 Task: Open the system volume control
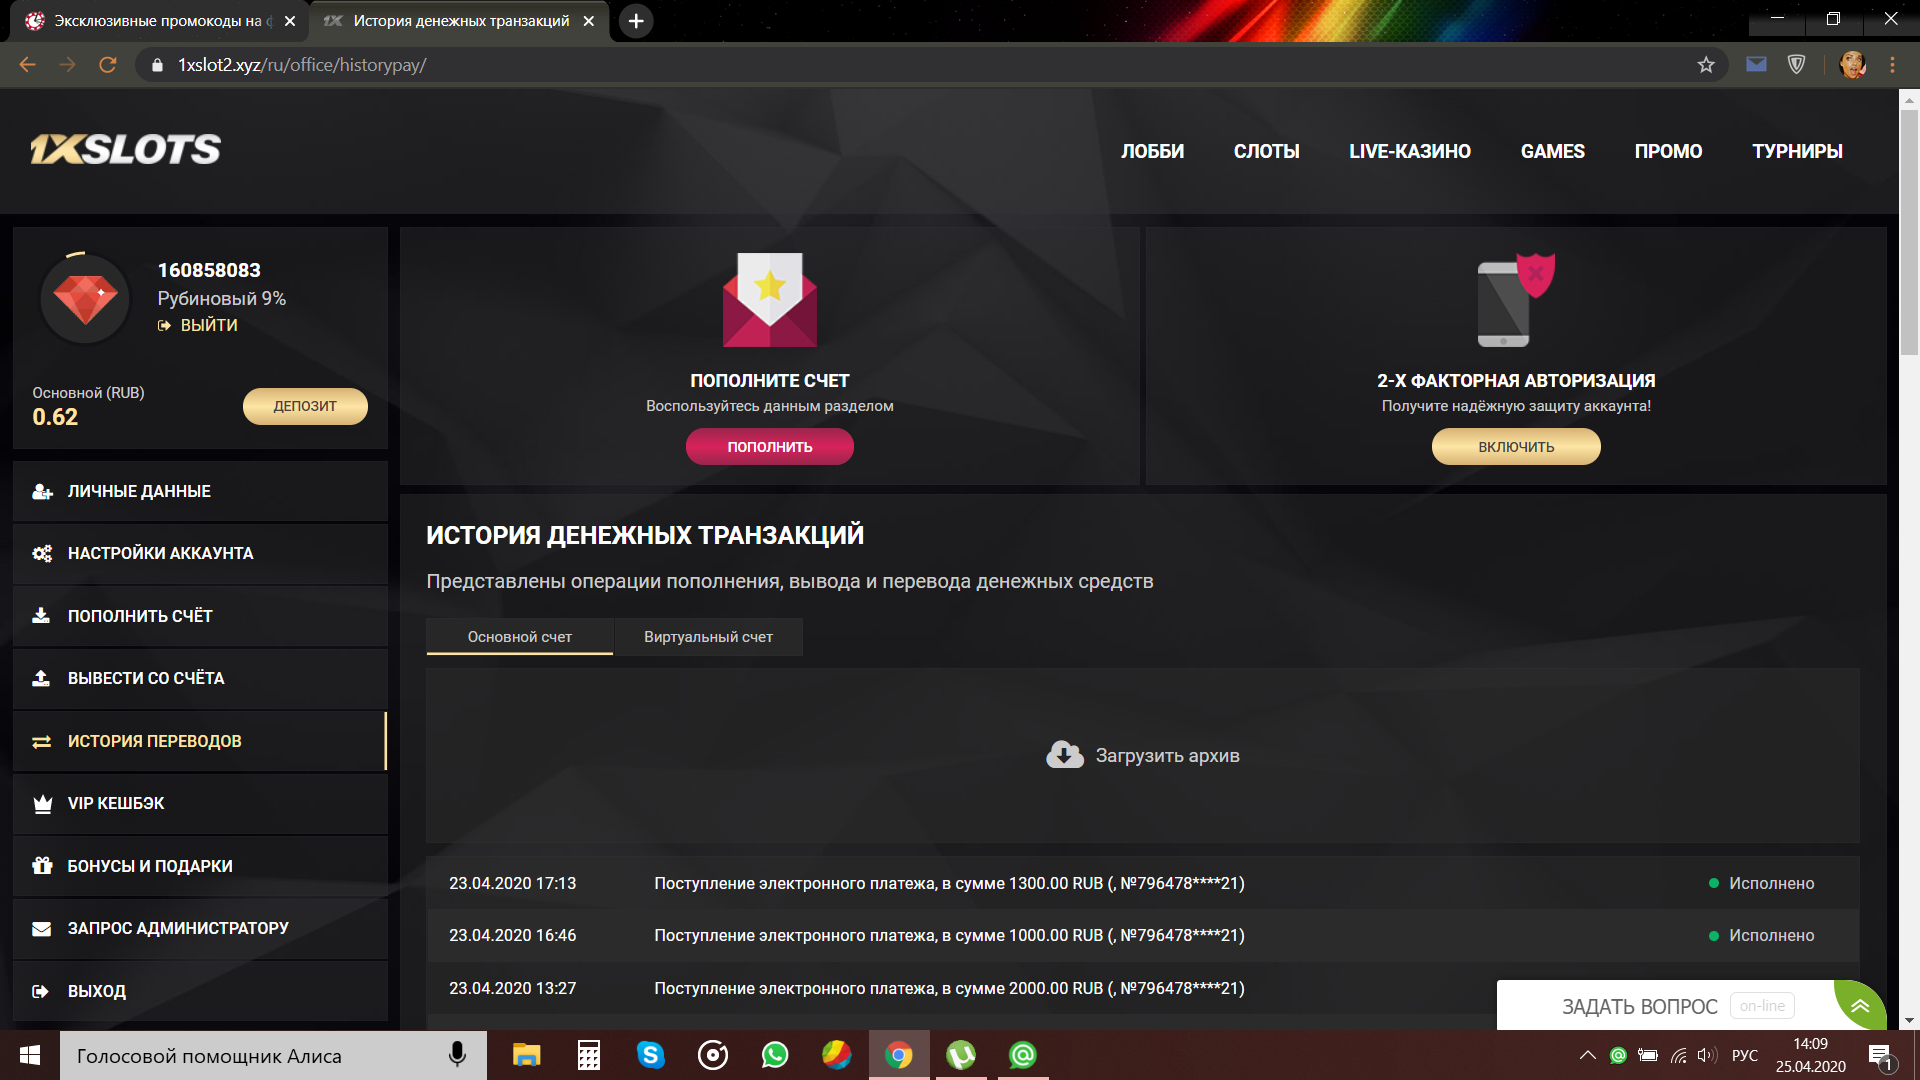(1705, 1055)
